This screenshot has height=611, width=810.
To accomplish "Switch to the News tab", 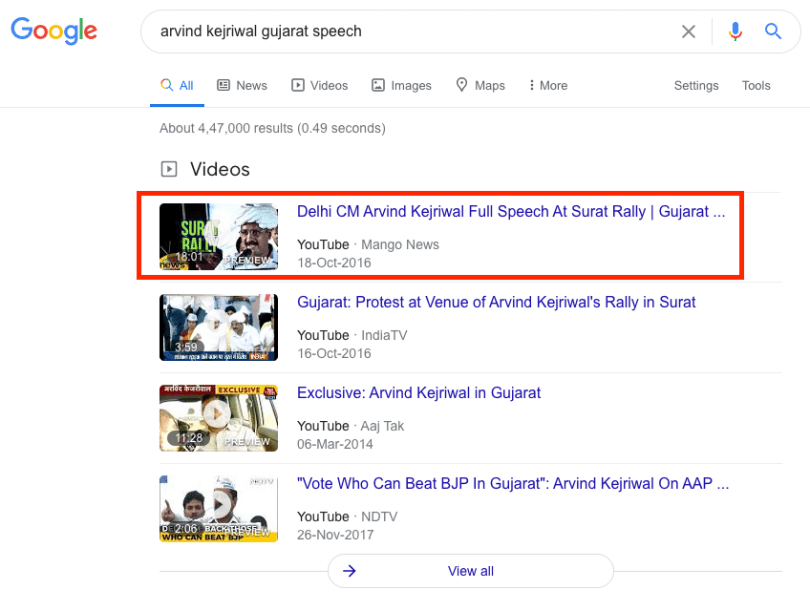I will coord(242,86).
